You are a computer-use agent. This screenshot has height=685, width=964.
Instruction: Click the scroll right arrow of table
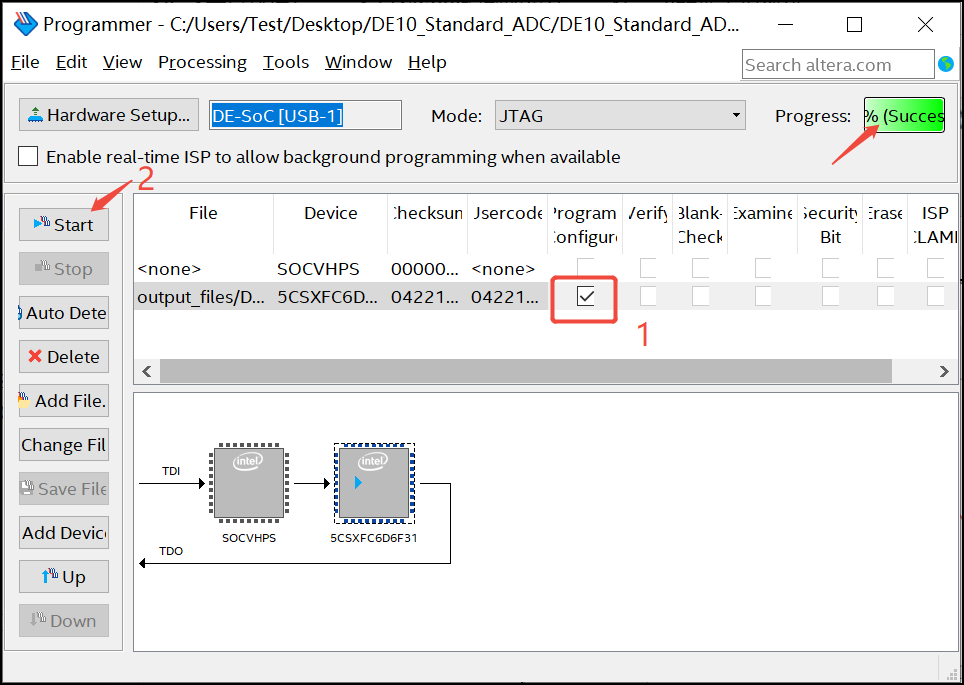pos(944,371)
